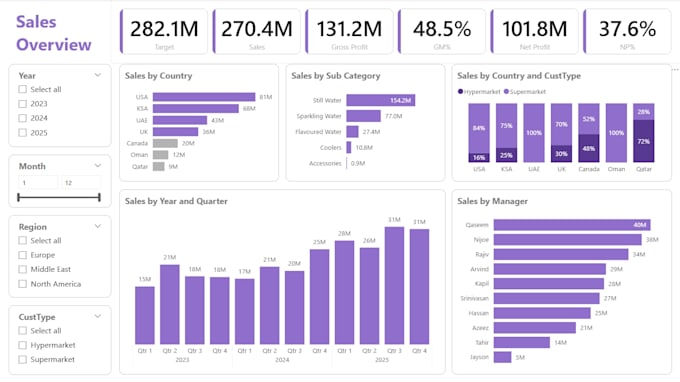Enable the Europe region filter
Screen dimensions: 680x382
(23, 255)
